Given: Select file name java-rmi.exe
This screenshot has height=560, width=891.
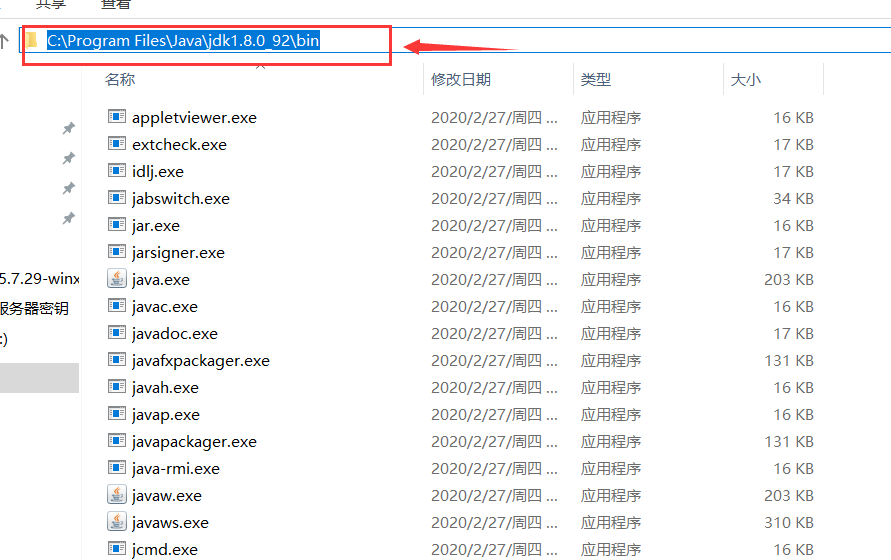Looking at the screenshot, I should pos(176,469).
